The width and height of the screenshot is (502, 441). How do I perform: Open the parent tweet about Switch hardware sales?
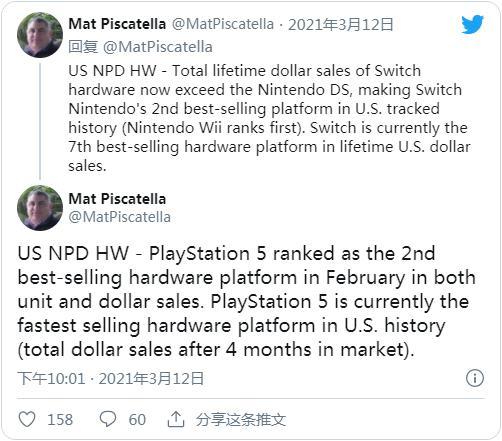[x=269, y=118]
